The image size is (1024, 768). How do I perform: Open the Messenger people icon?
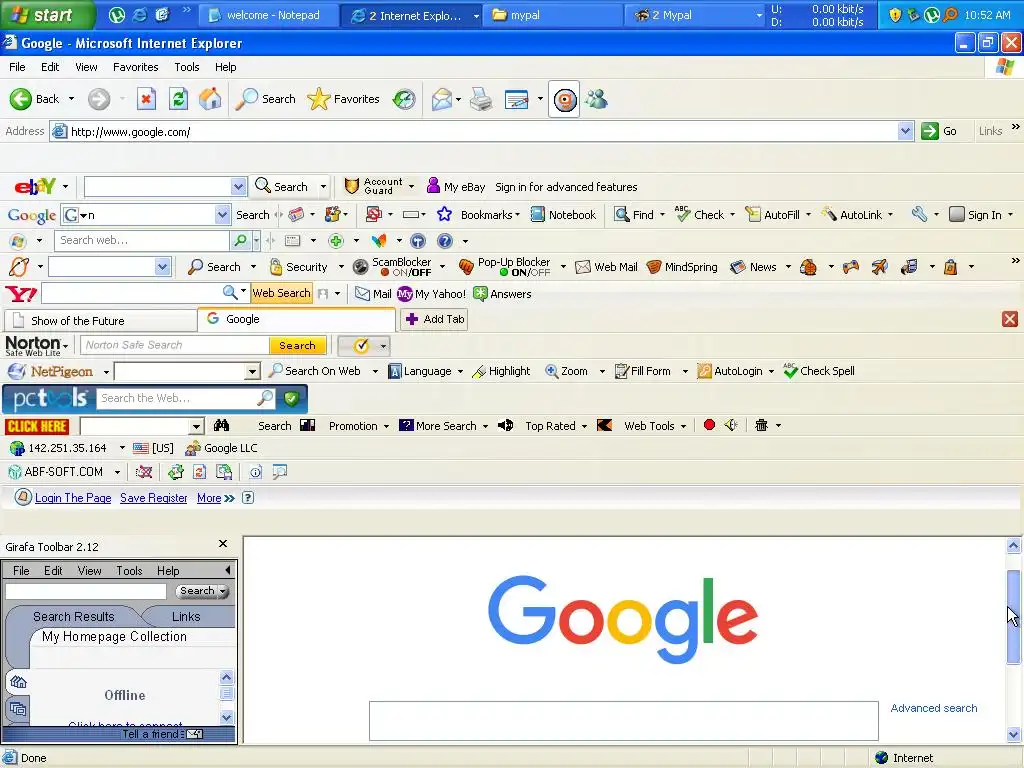coord(596,99)
